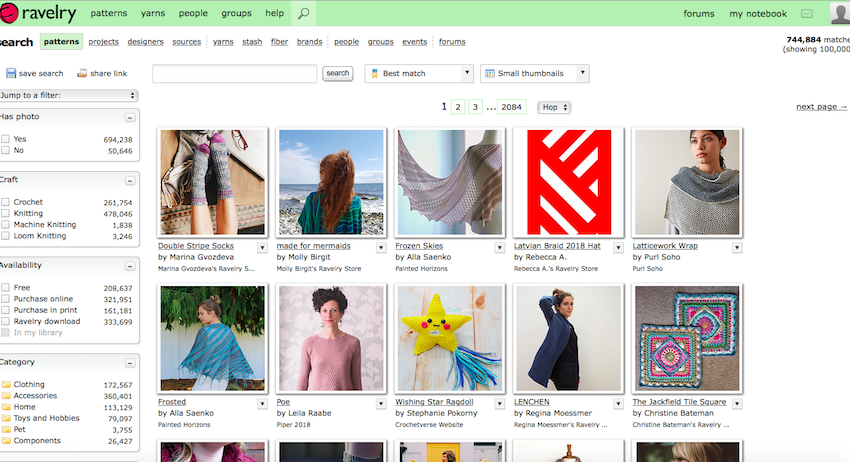850x462 pixels.
Task: Check the Has photo Yes checkbox
Action: (5, 139)
